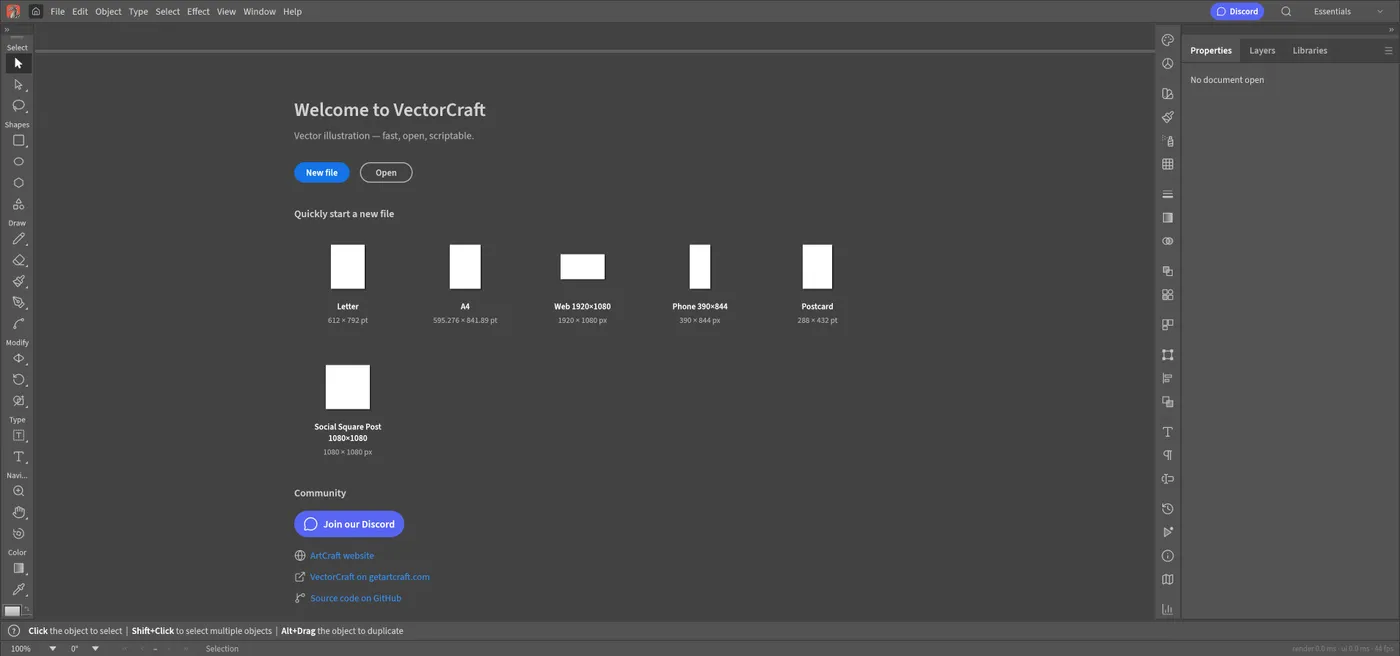Click the New file button
This screenshot has height=656, width=1400.
322,173
